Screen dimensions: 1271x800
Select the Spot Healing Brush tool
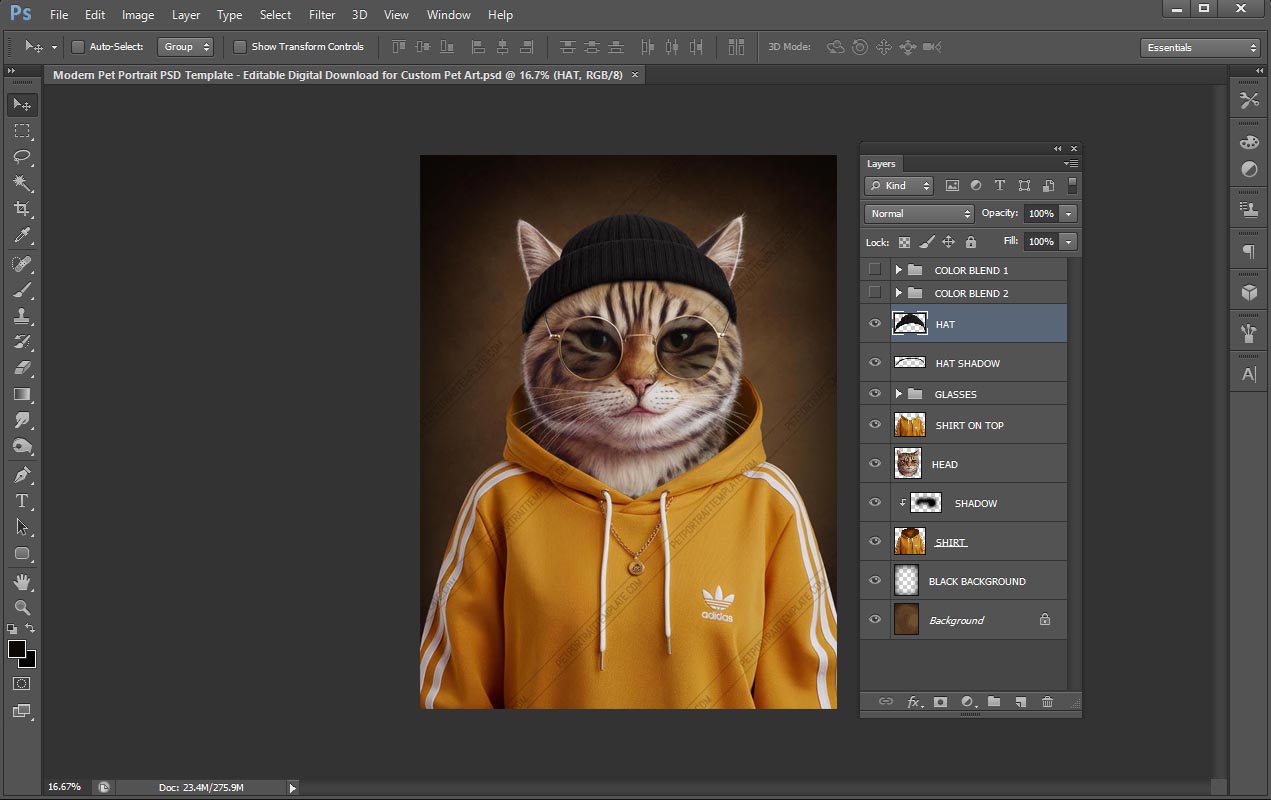point(22,264)
